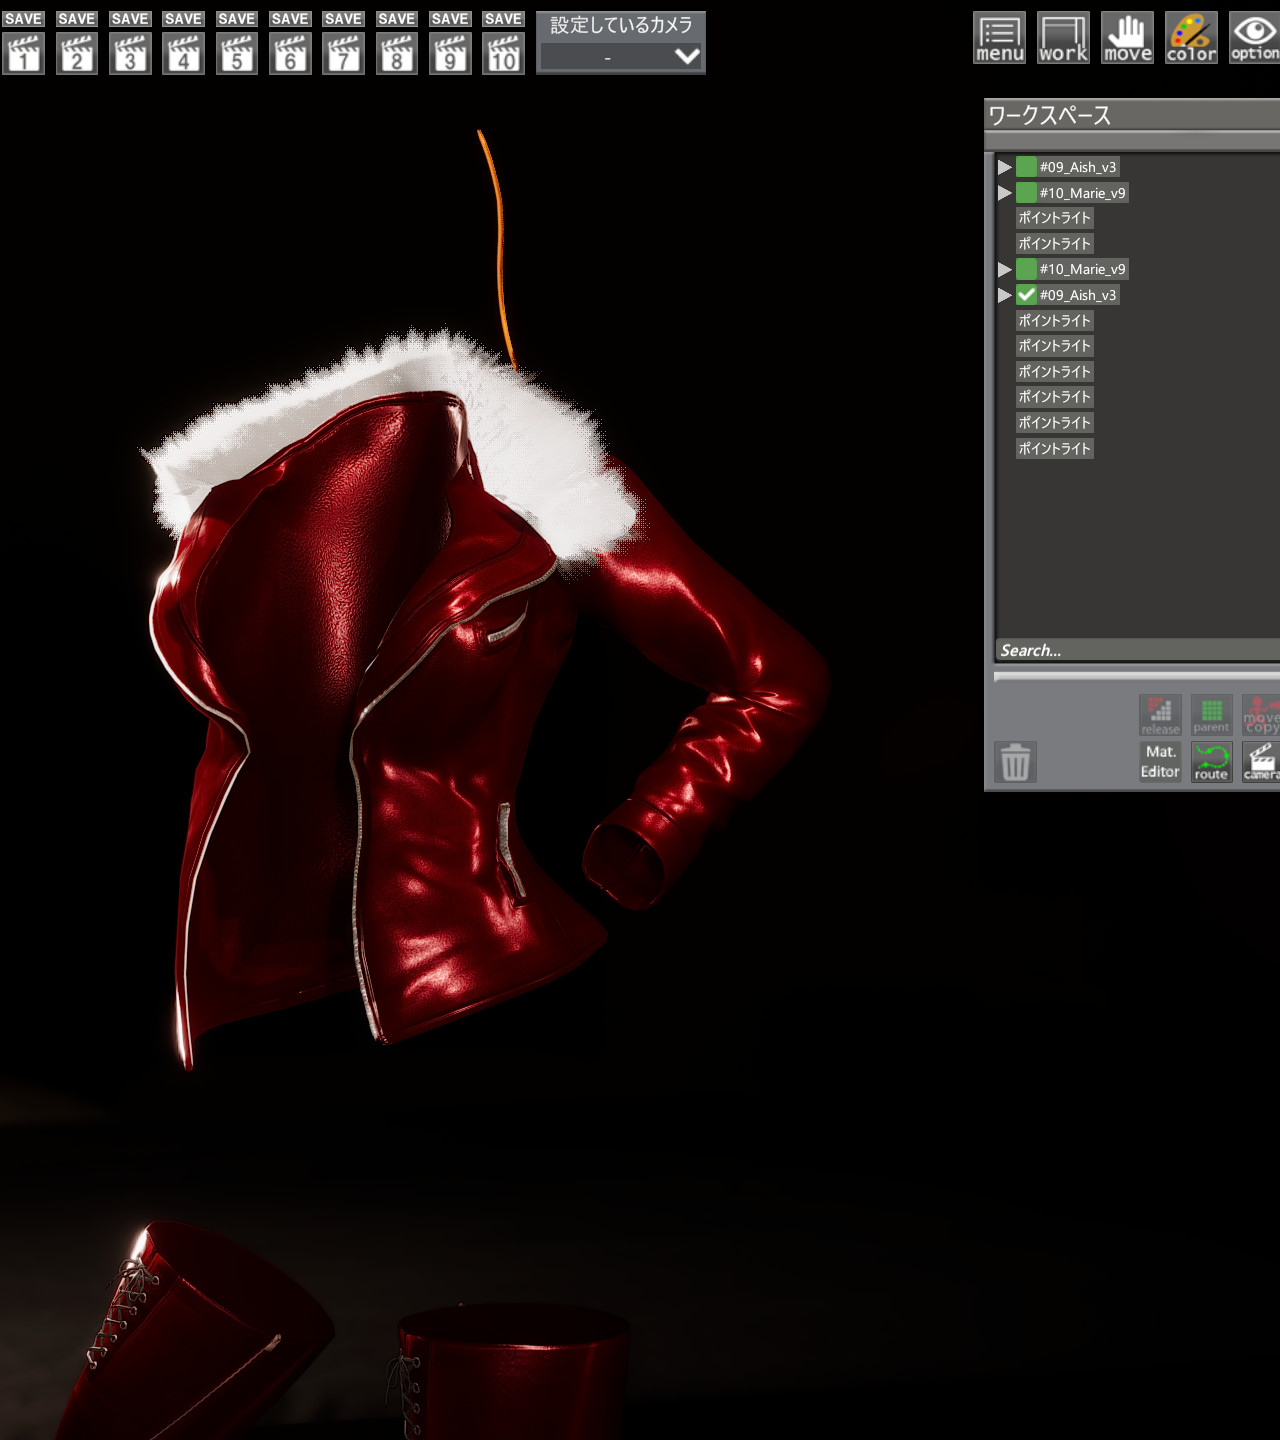
Task: Open the route tool icon
Action: pos(1211,762)
